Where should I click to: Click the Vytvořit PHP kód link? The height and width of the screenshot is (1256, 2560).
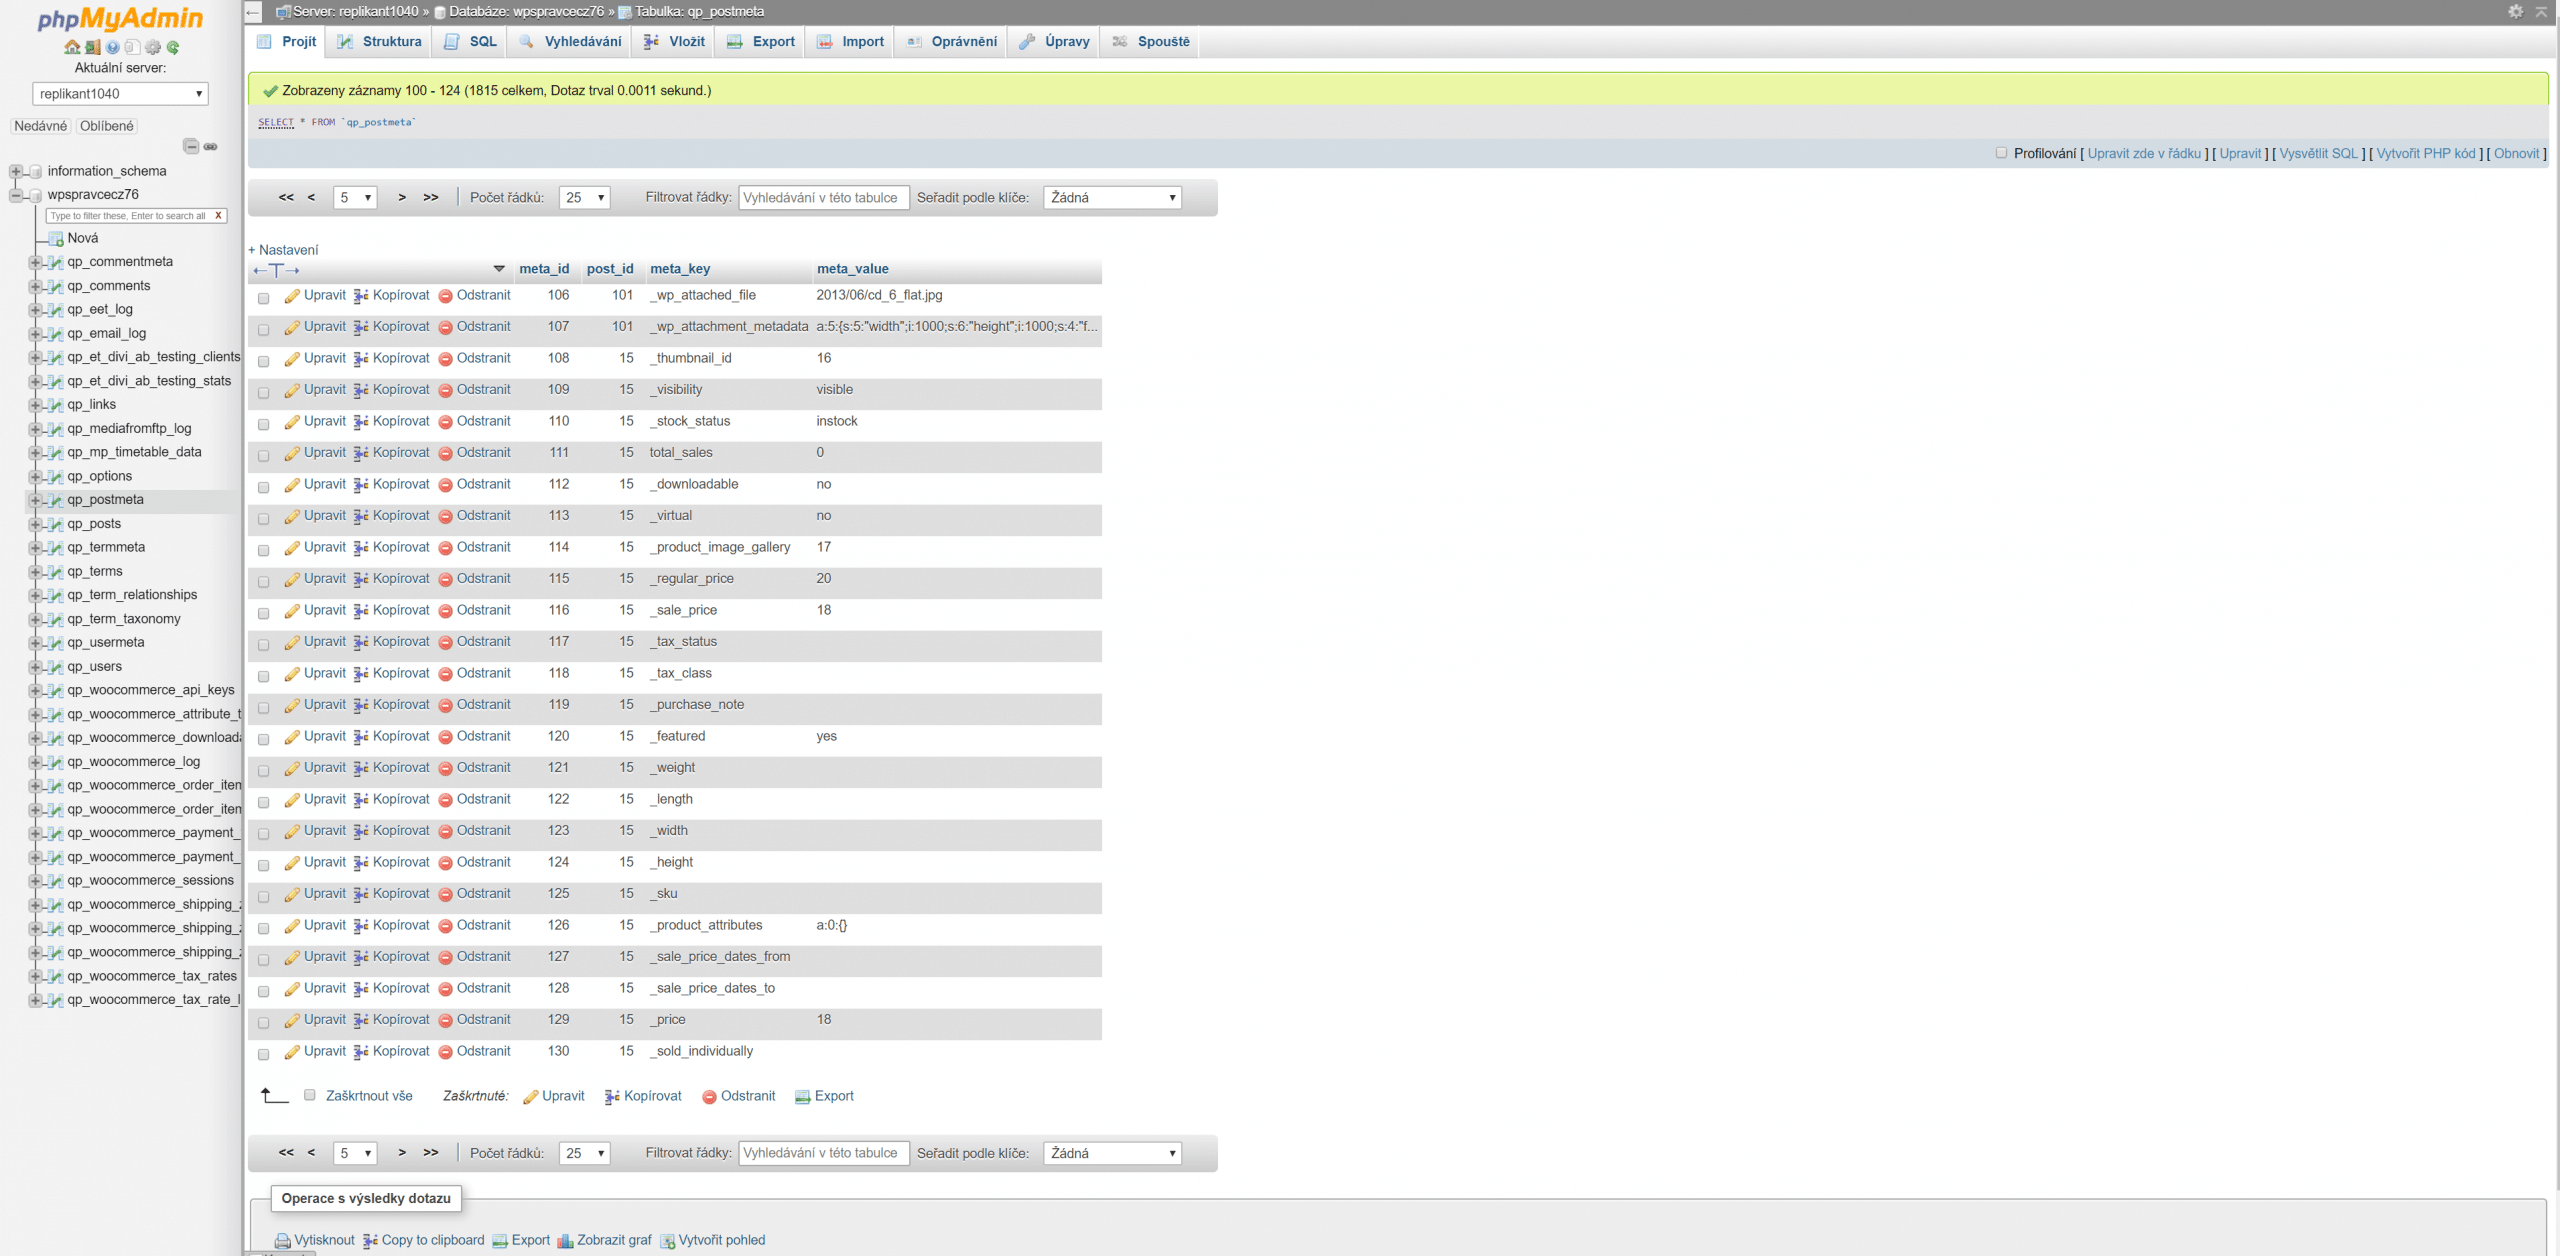[x=2426, y=153]
